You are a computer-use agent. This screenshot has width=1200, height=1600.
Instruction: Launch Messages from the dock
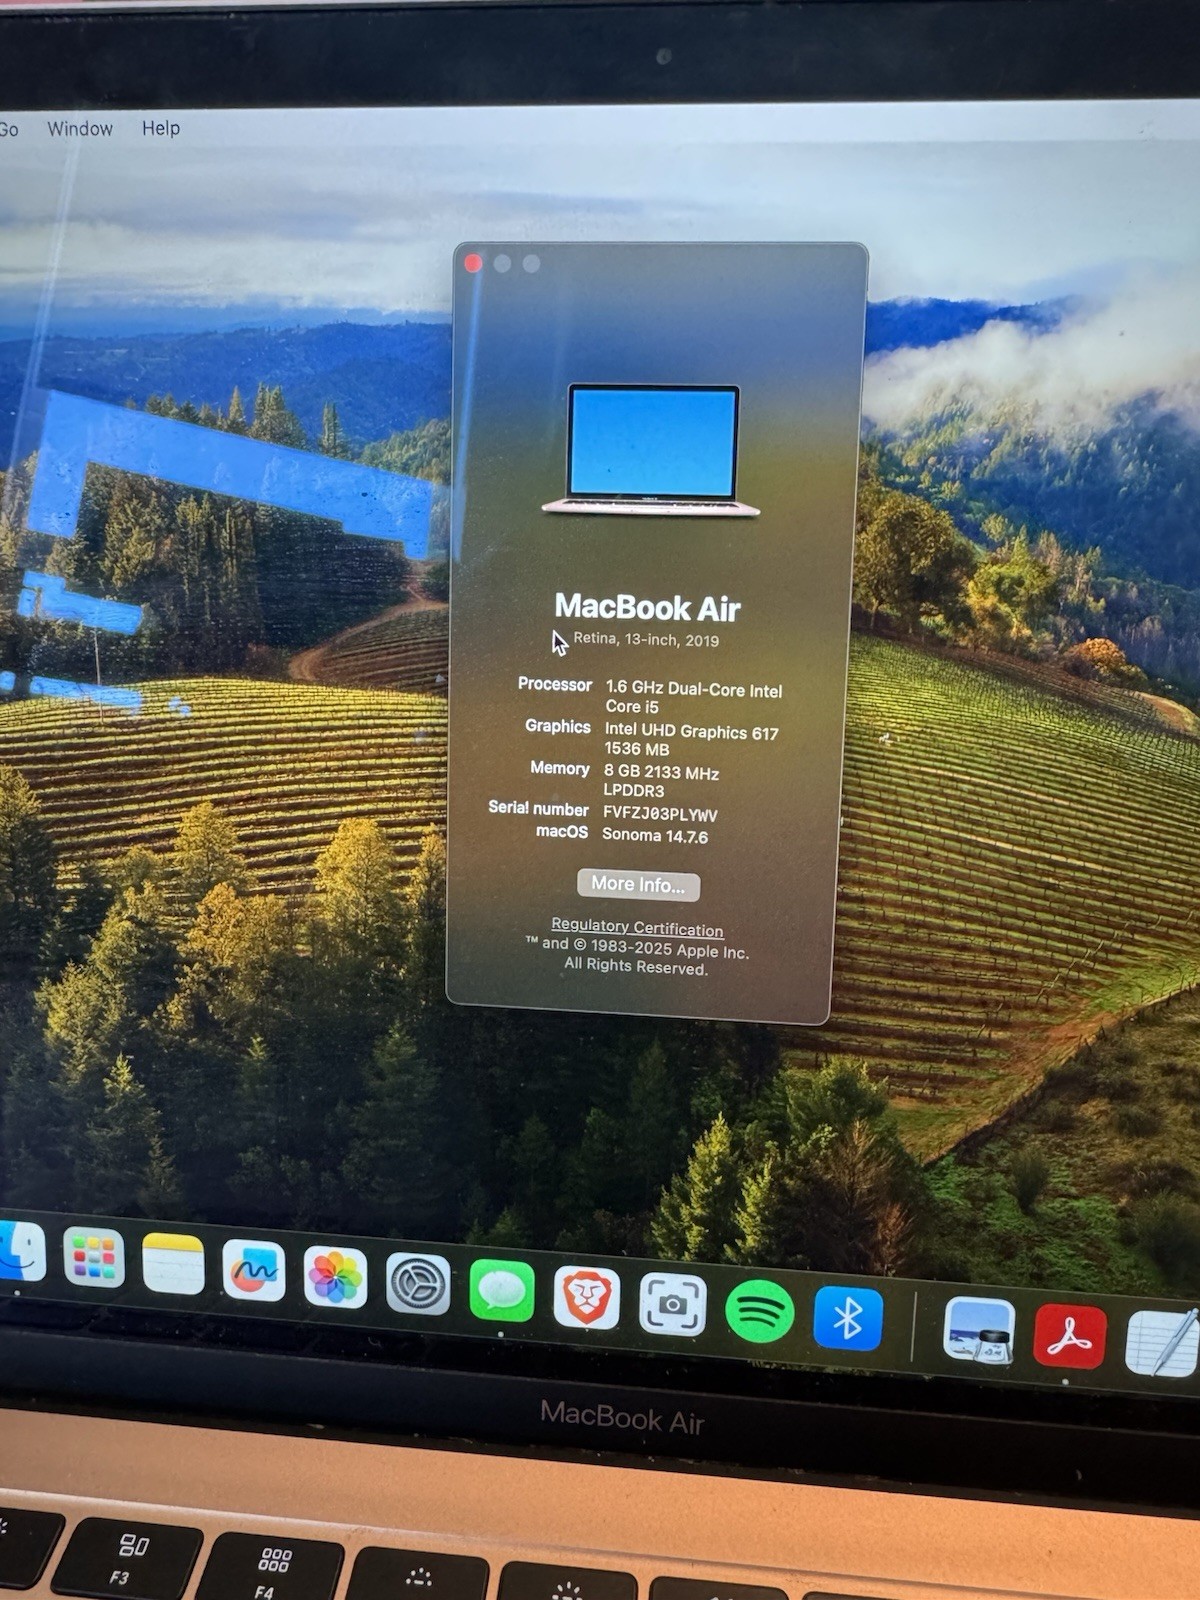[502, 1291]
